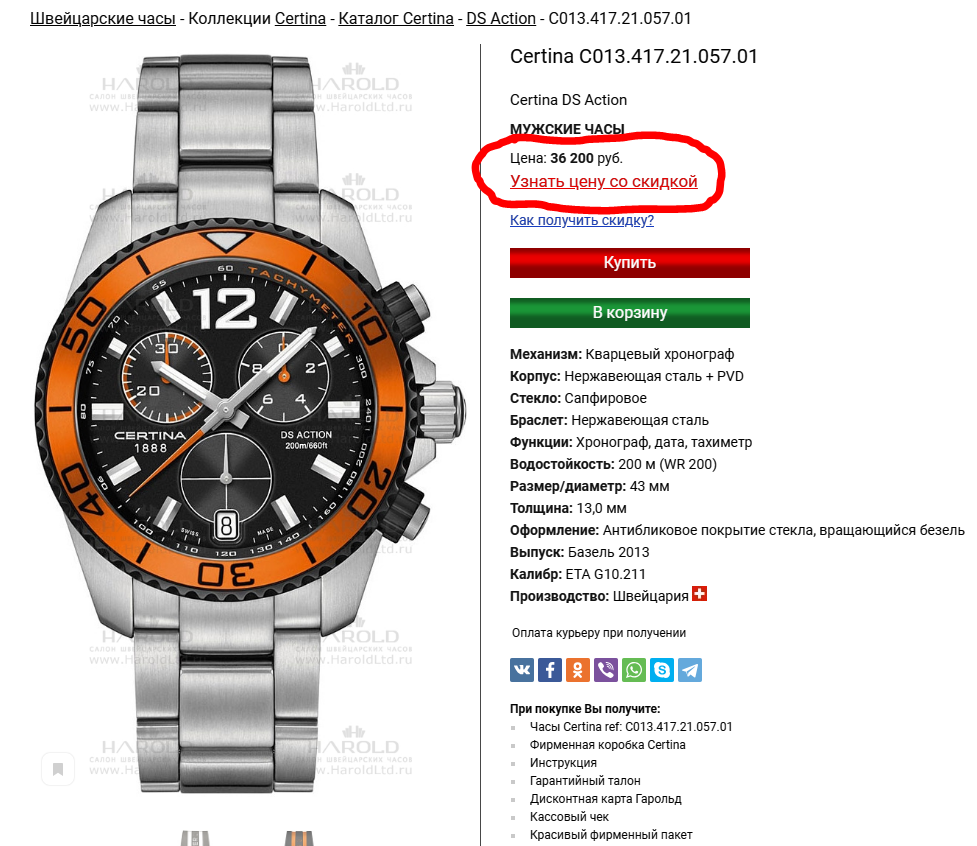This screenshot has height=846, width=977.
Task: Share the watch via WhatsApp
Action: pos(634,670)
